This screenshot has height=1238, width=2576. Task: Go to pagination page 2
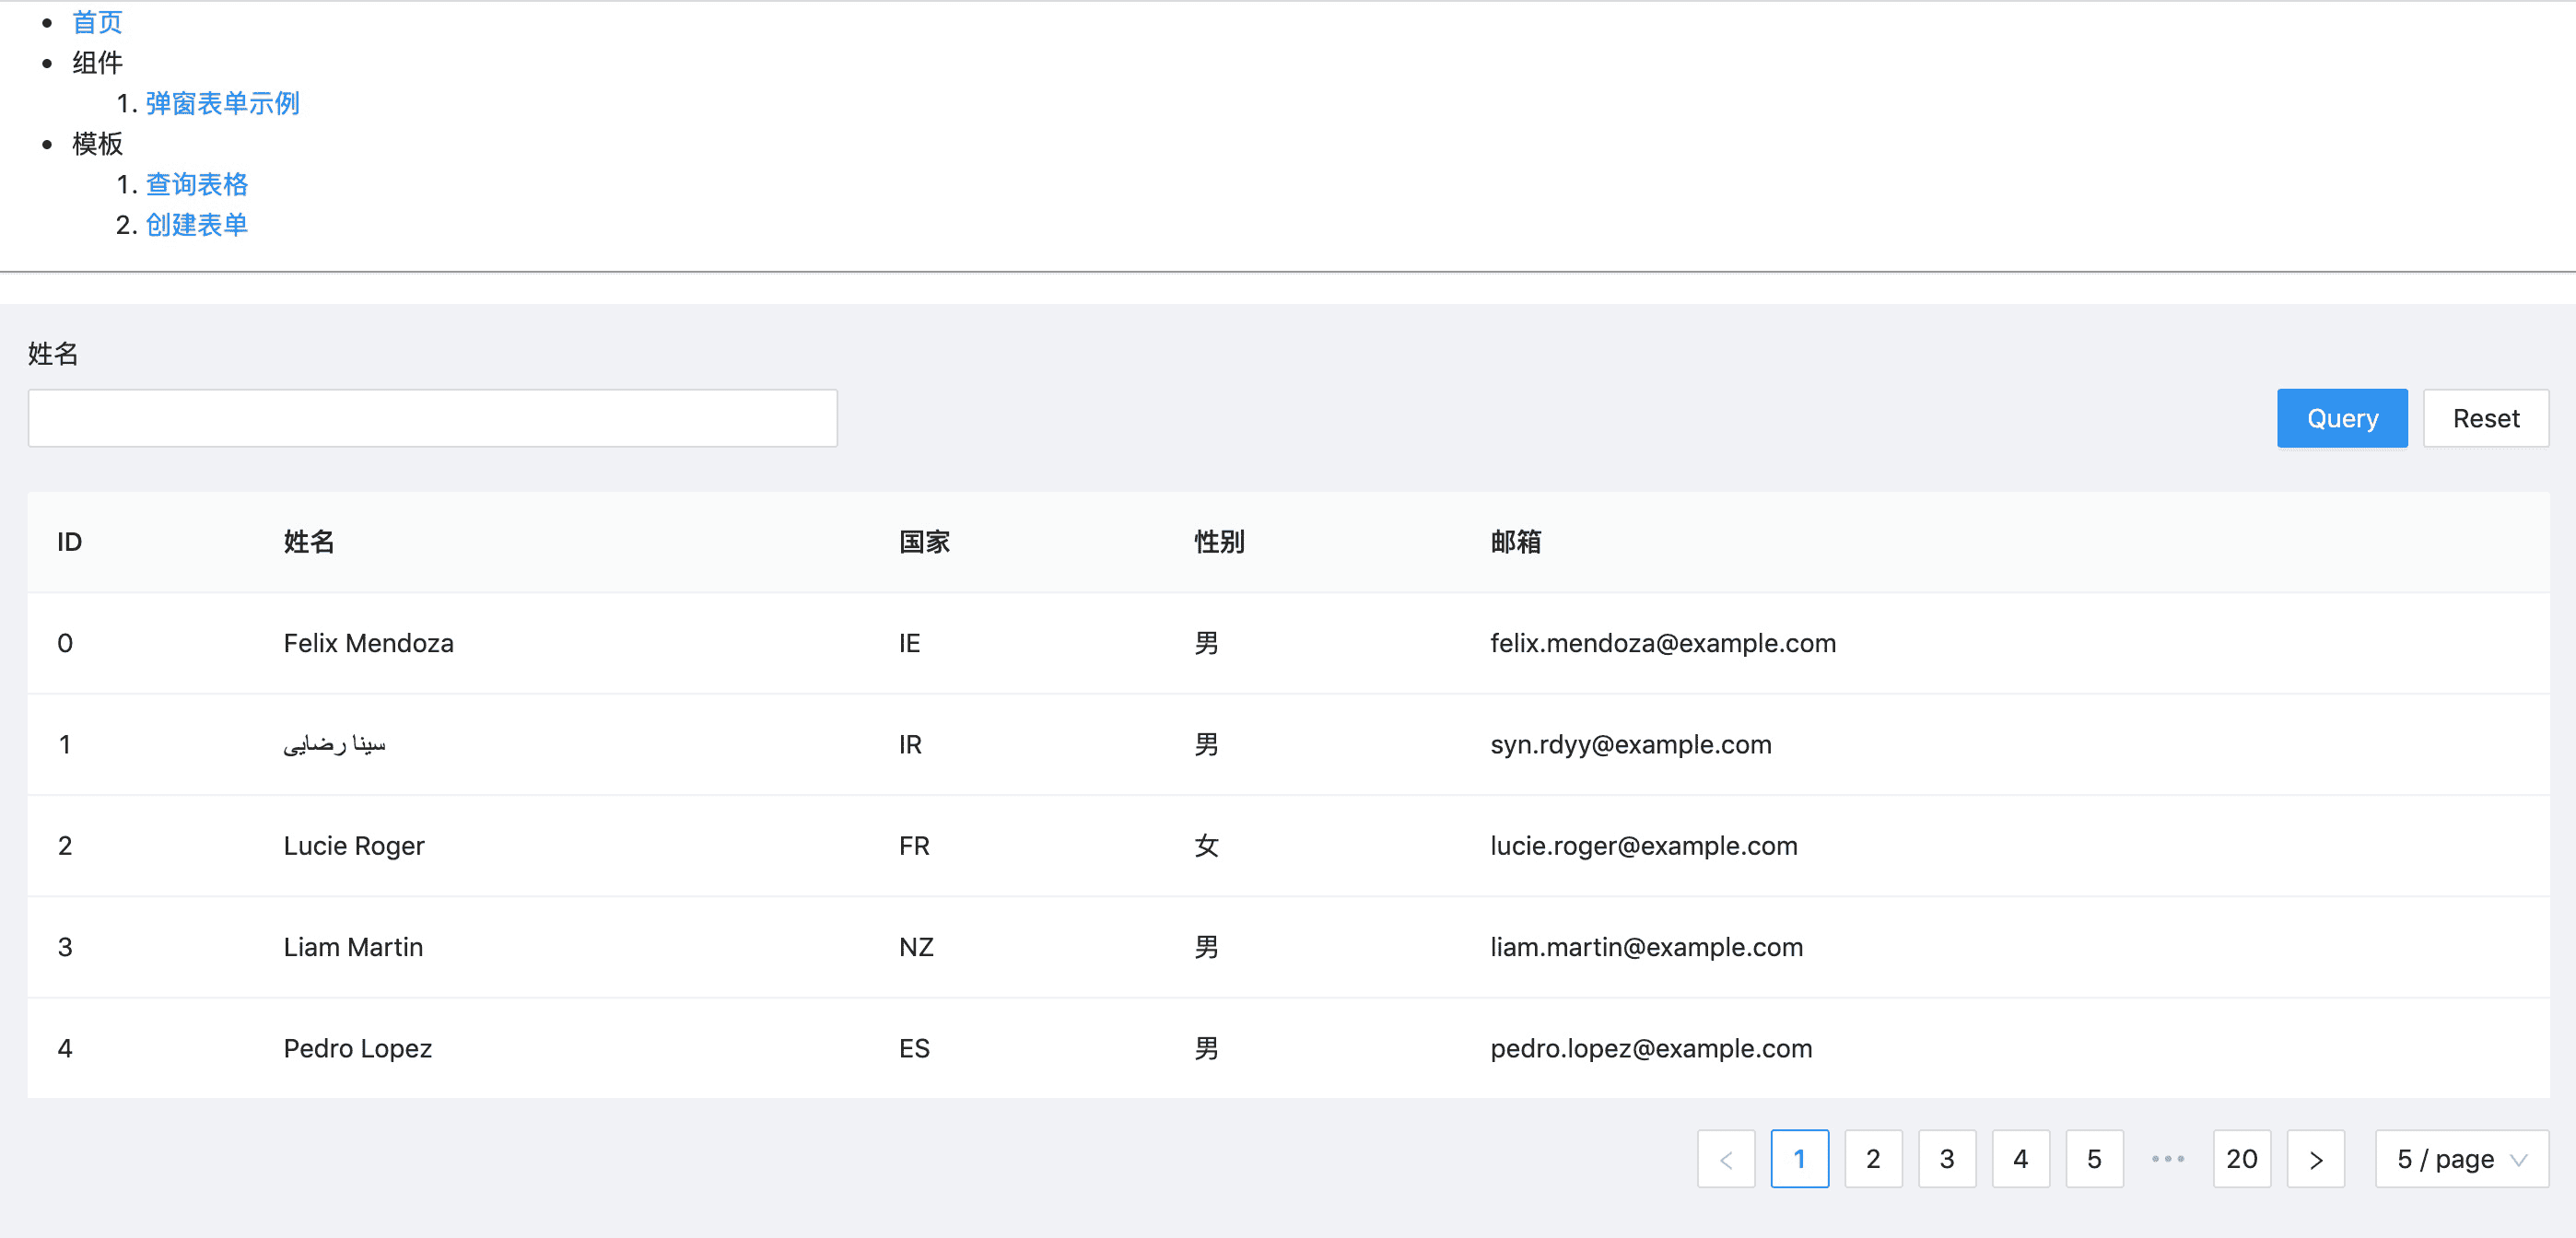click(x=1872, y=1159)
